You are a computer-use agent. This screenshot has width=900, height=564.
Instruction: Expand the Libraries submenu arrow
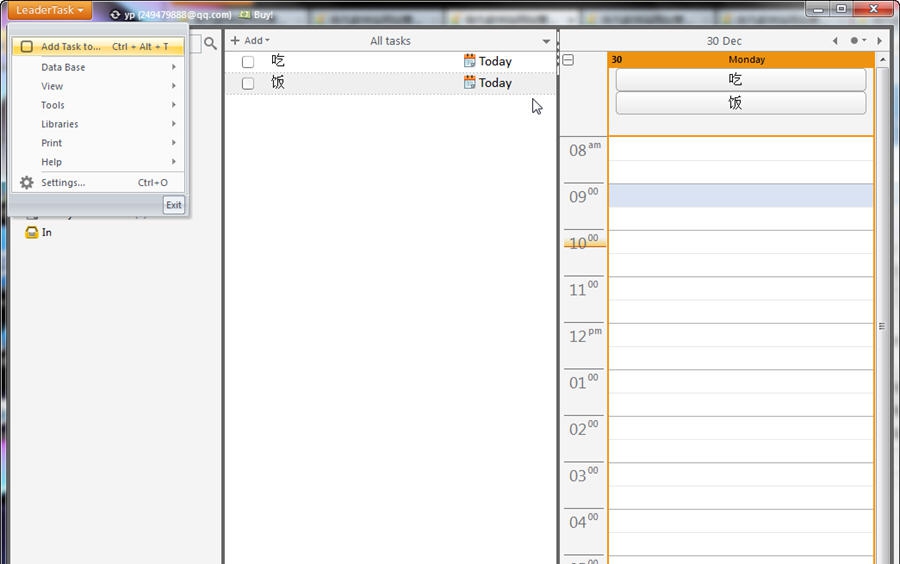coord(173,124)
